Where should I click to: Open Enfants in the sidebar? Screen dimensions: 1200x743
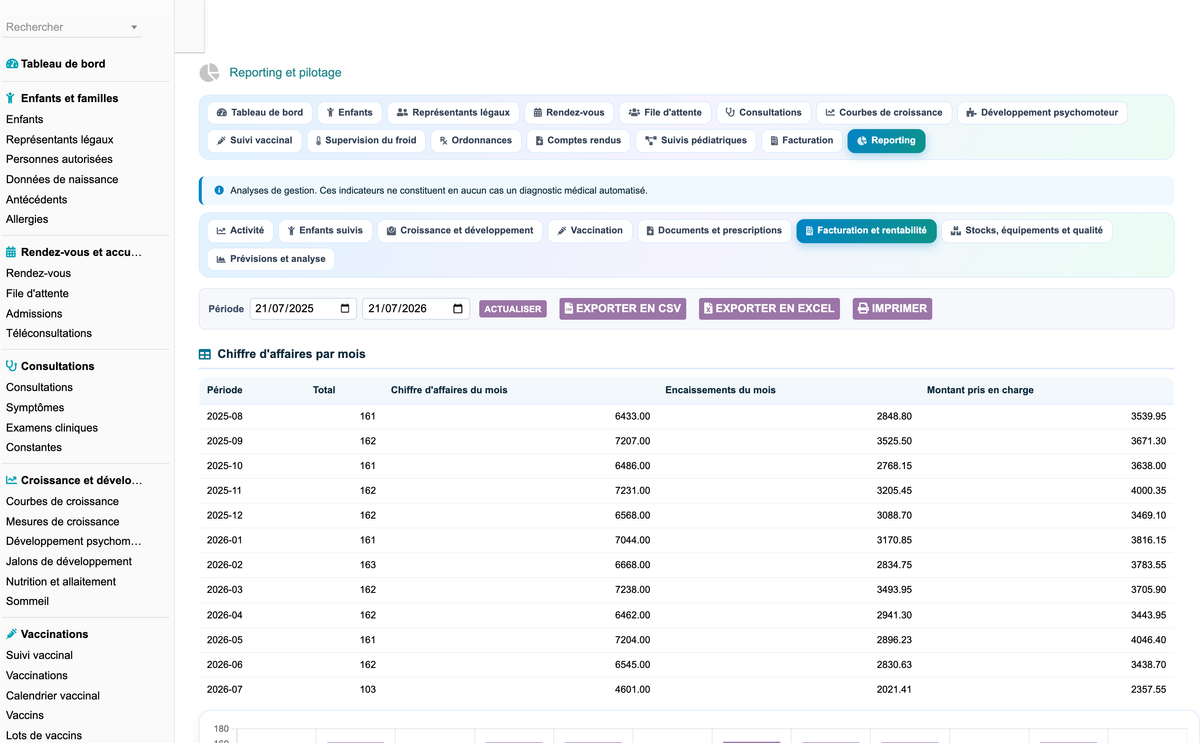click(x=25, y=119)
